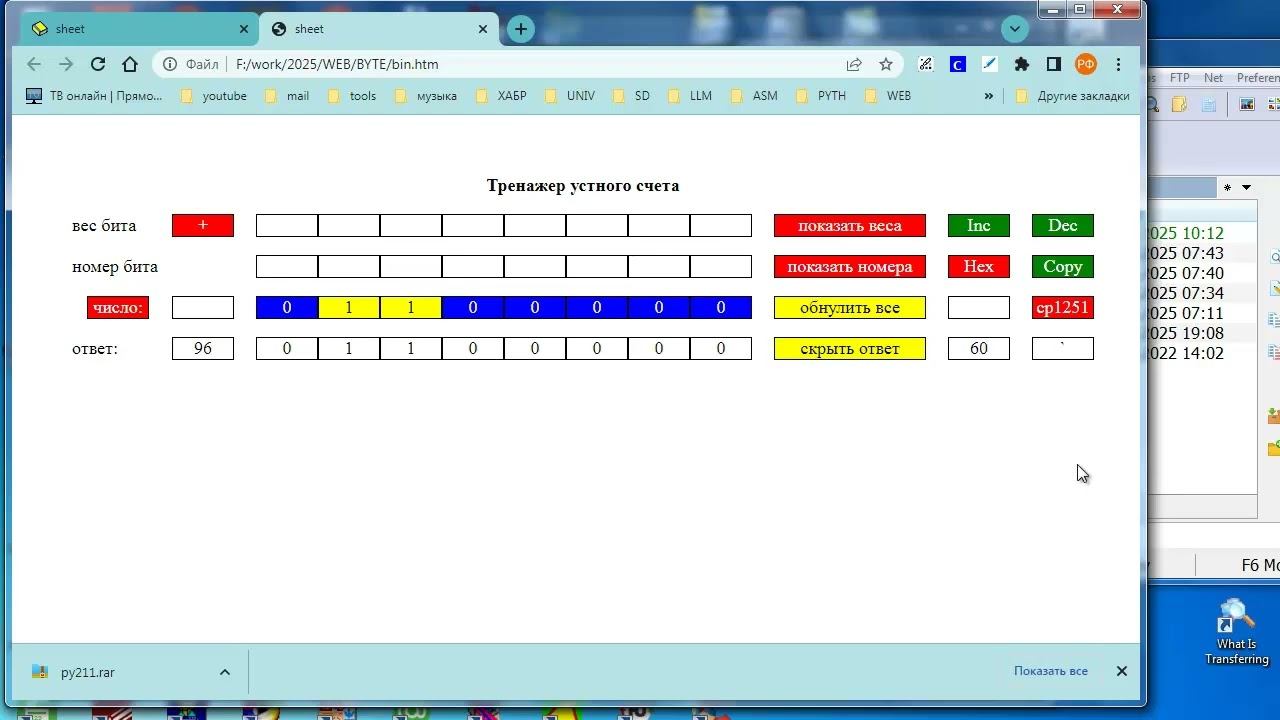
Task: Bookmark this page with the star icon
Action: point(886,64)
